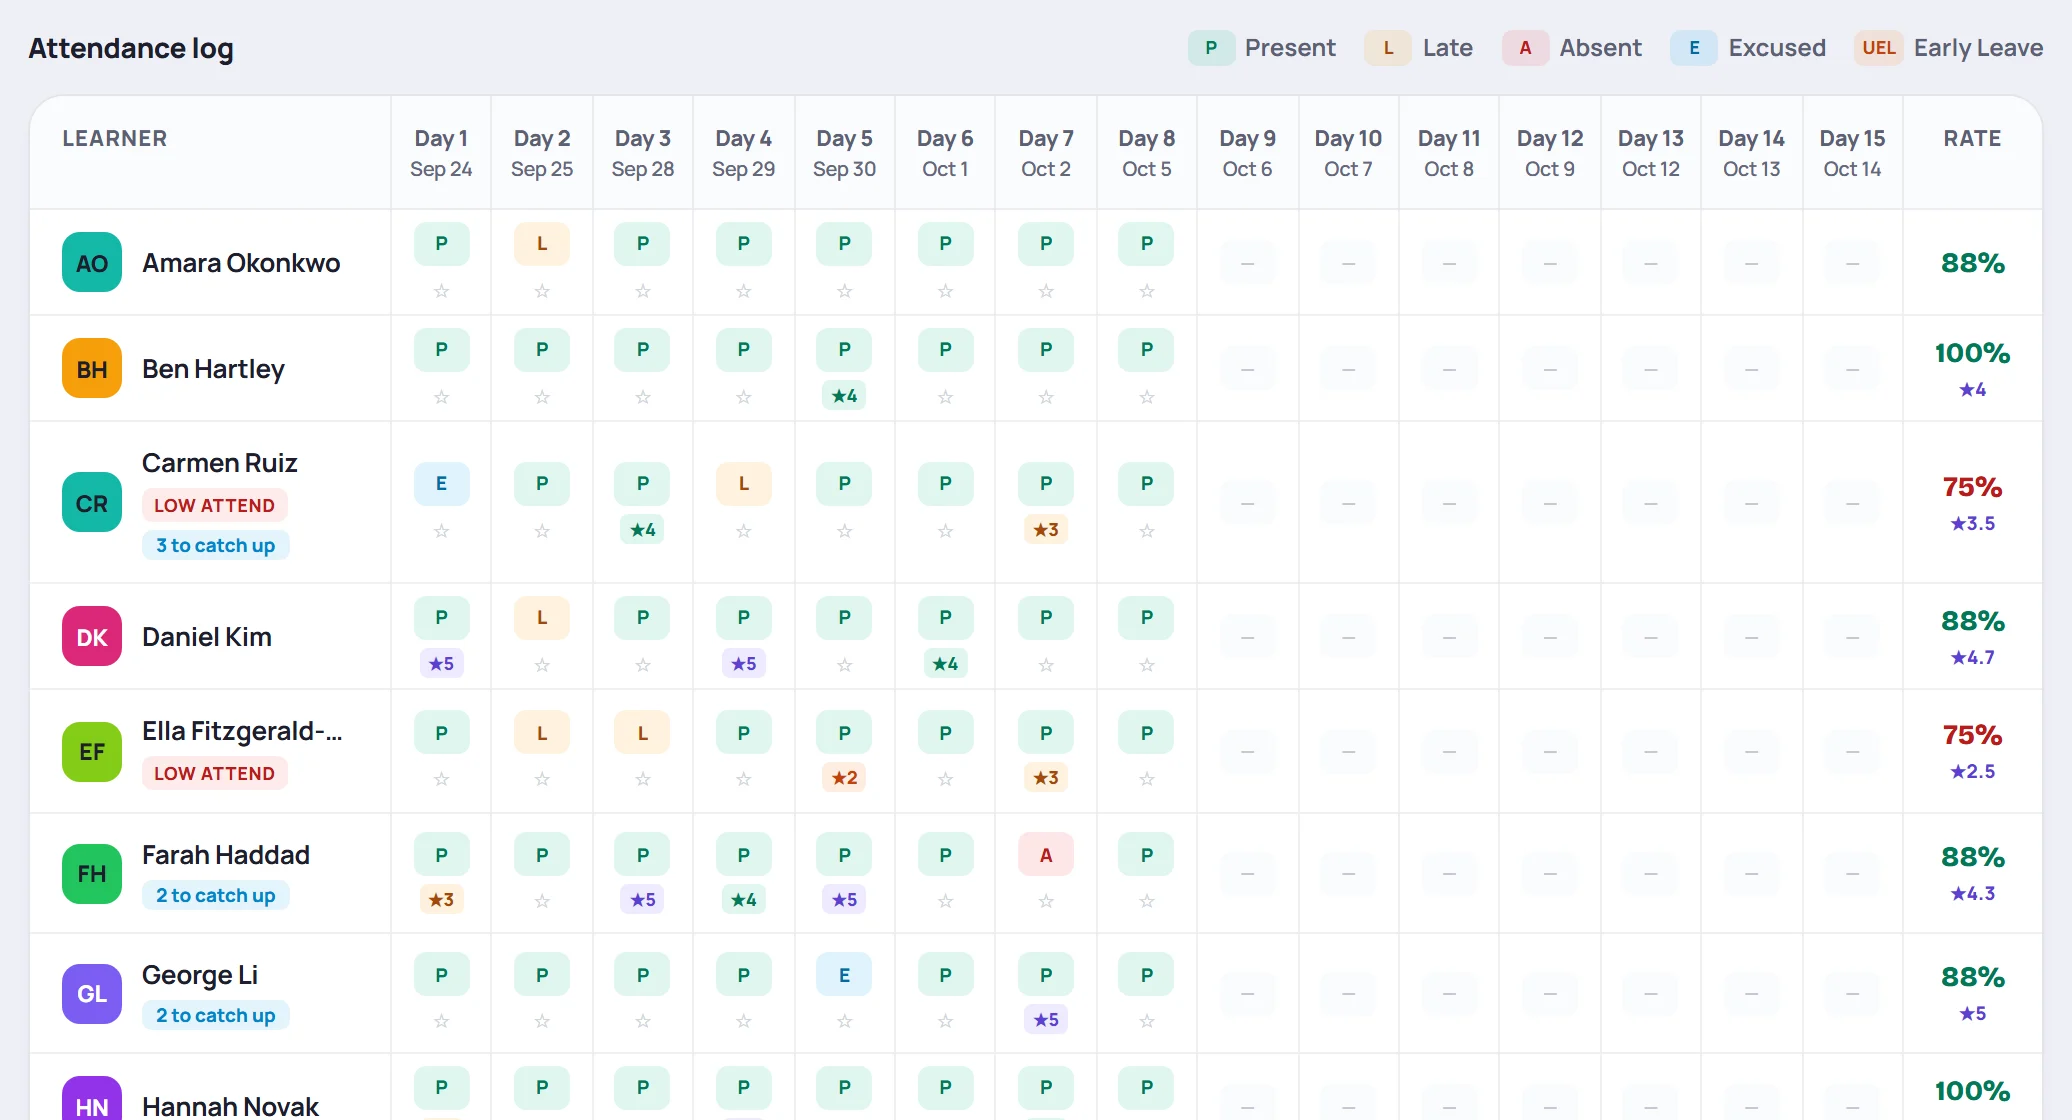This screenshot has width=2072, height=1120.
Task: Click the ★4 rating on Carmen Ruiz's Day 3
Action: (x=642, y=530)
